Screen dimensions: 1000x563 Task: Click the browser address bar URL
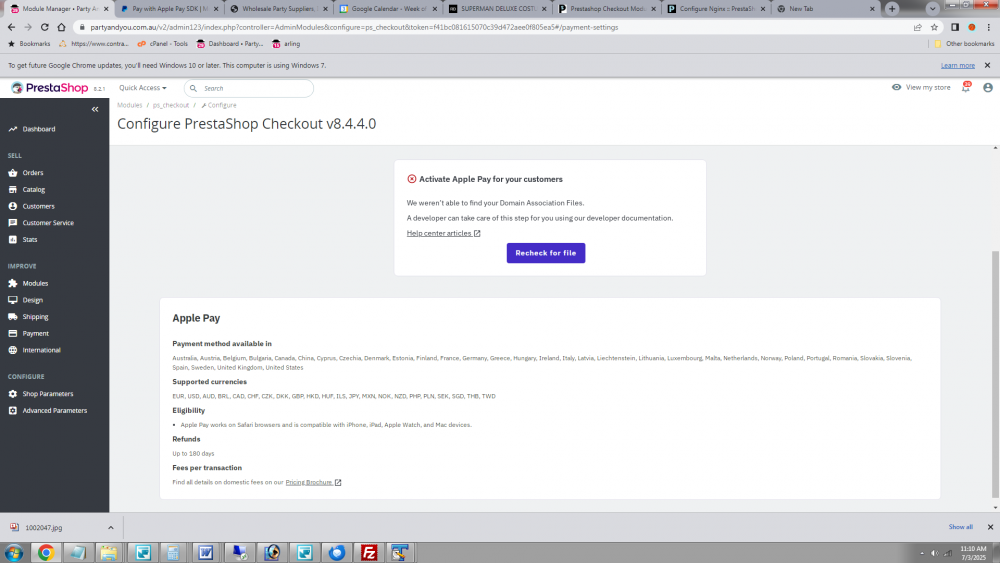click(354, 27)
